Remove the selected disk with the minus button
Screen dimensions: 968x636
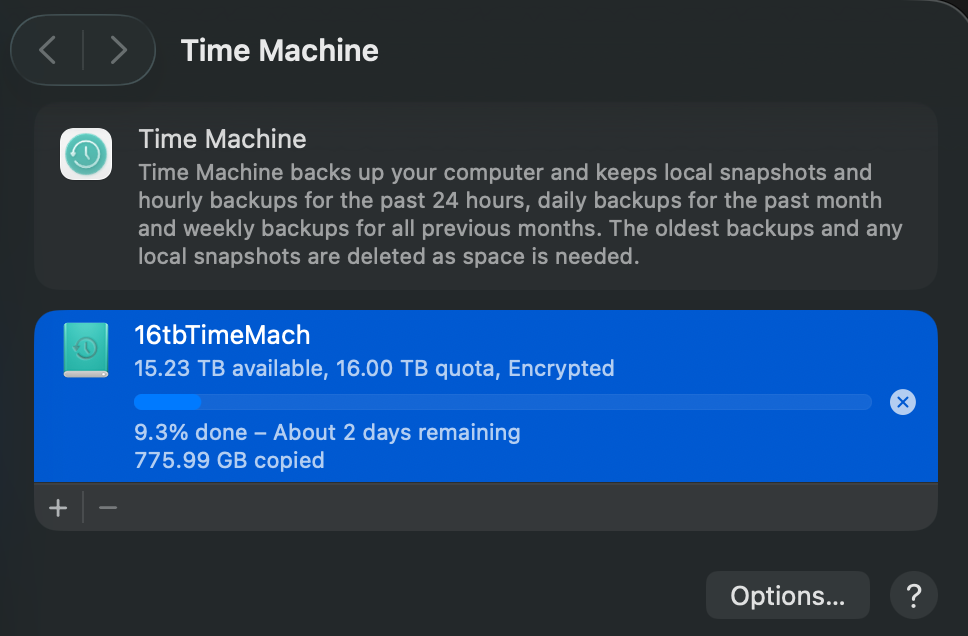point(108,508)
